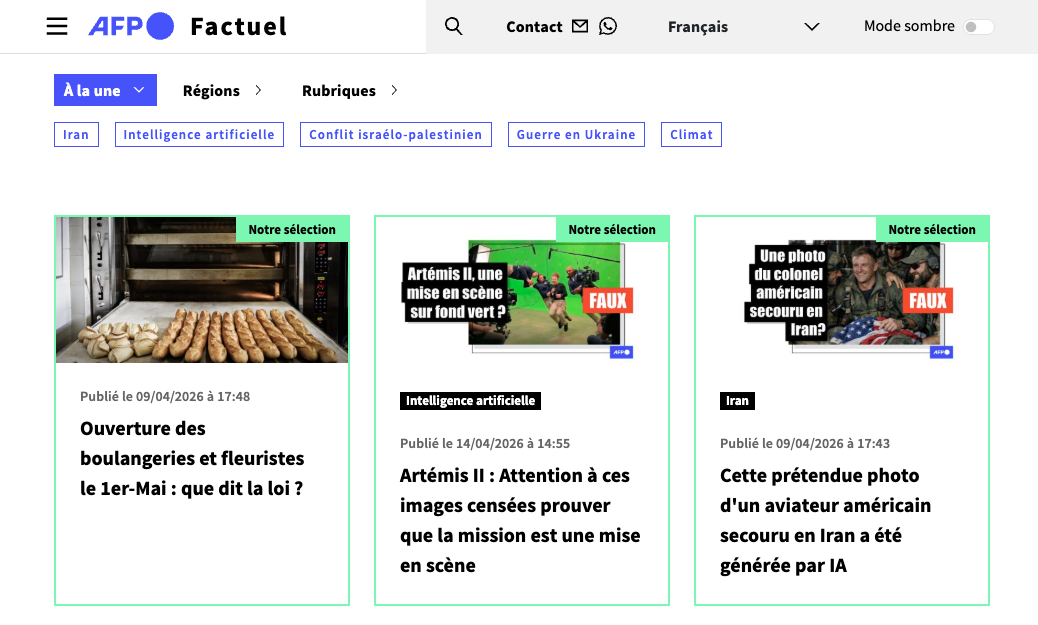Select the Iran topic tag in the filter row
The width and height of the screenshot is (1038, 625).
76,134
